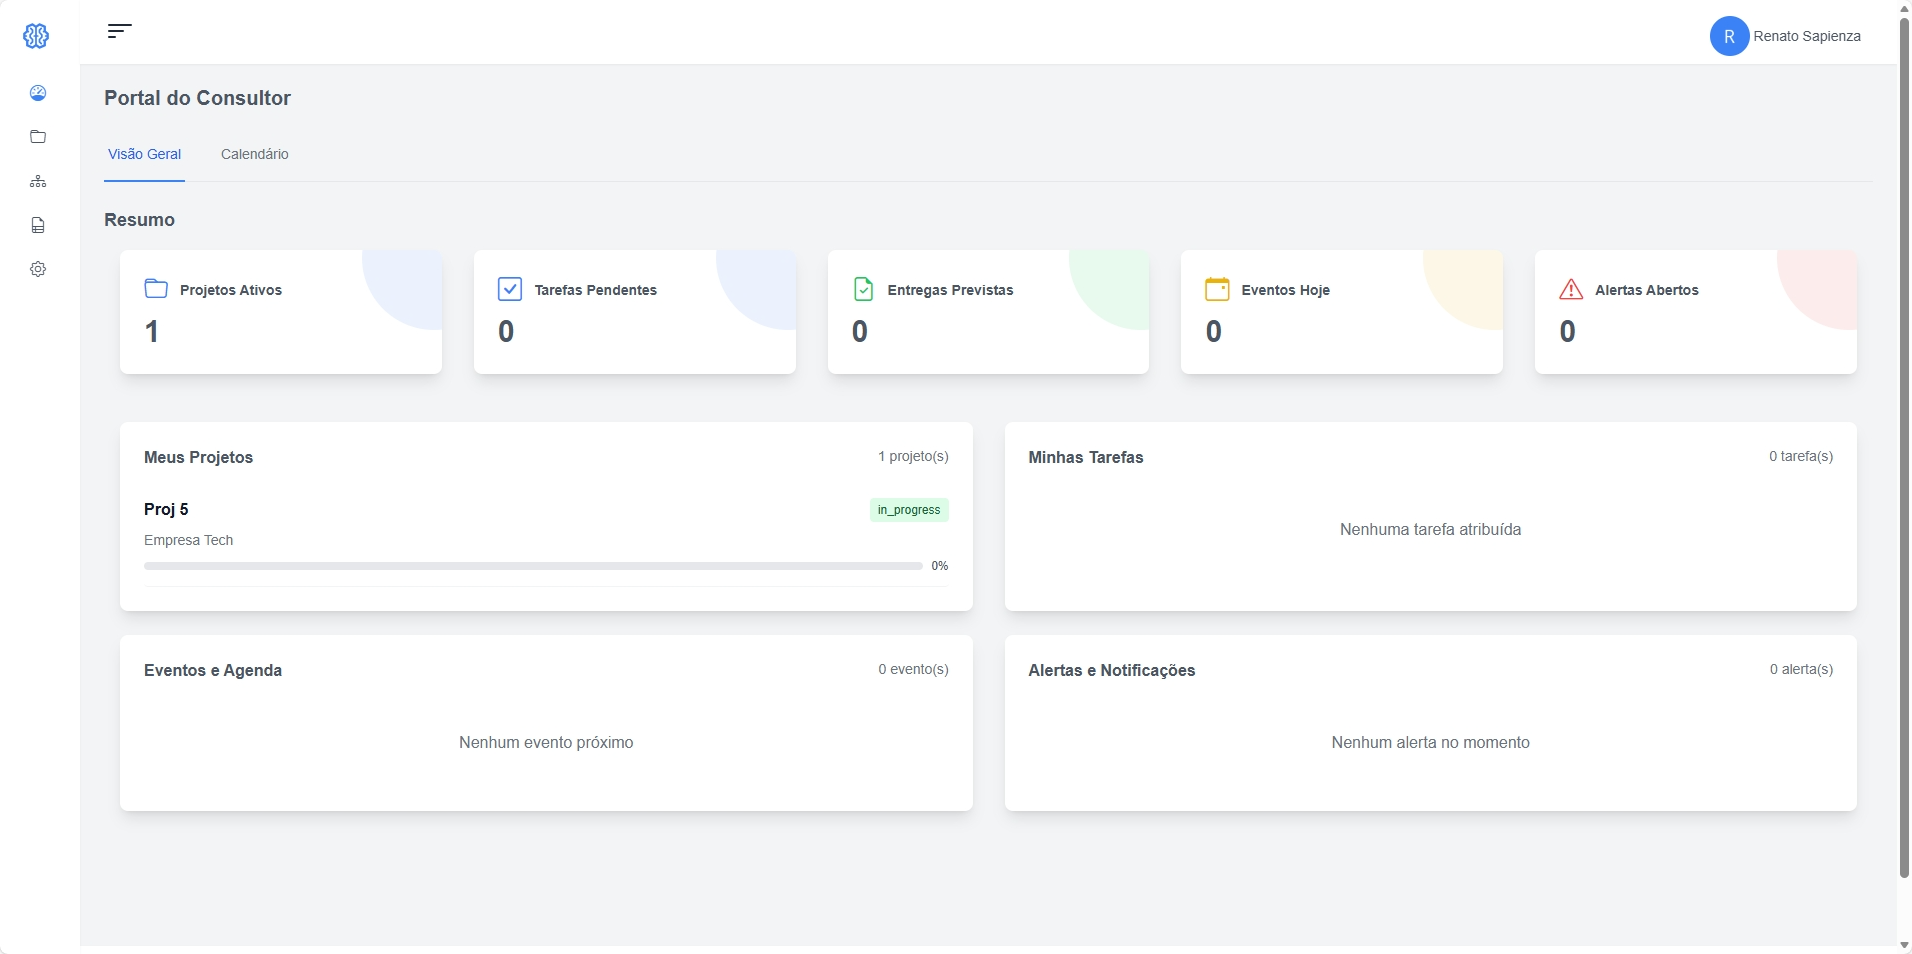
Task: Switch to the Calendário tab
Action: tap(254, 154)
